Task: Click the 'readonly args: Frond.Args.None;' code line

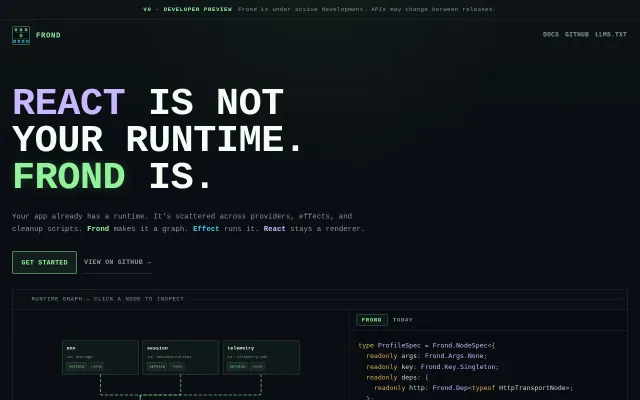Action: coord(427,356)
